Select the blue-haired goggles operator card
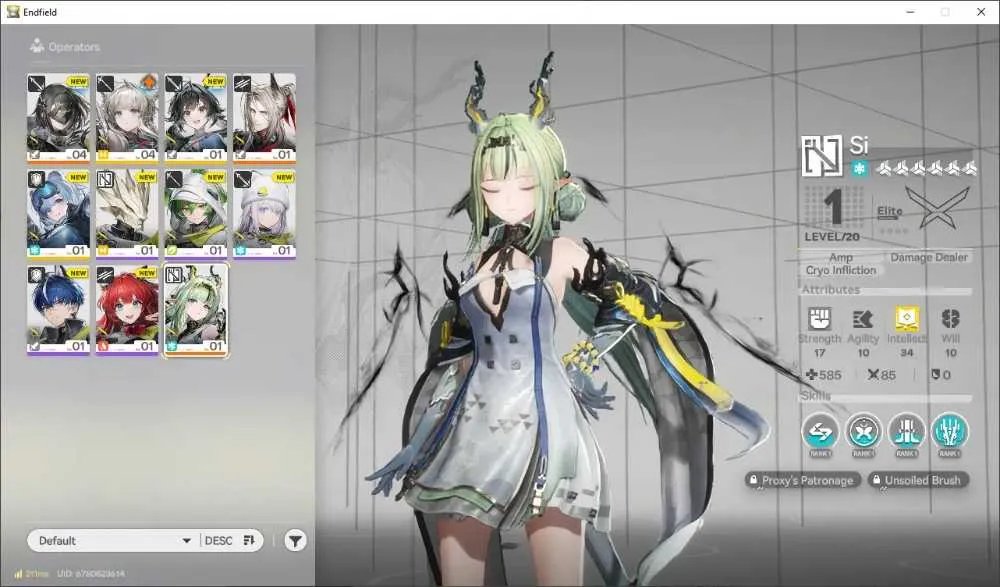Viewport: 1000px width, 587px height. tap(58, 214)
